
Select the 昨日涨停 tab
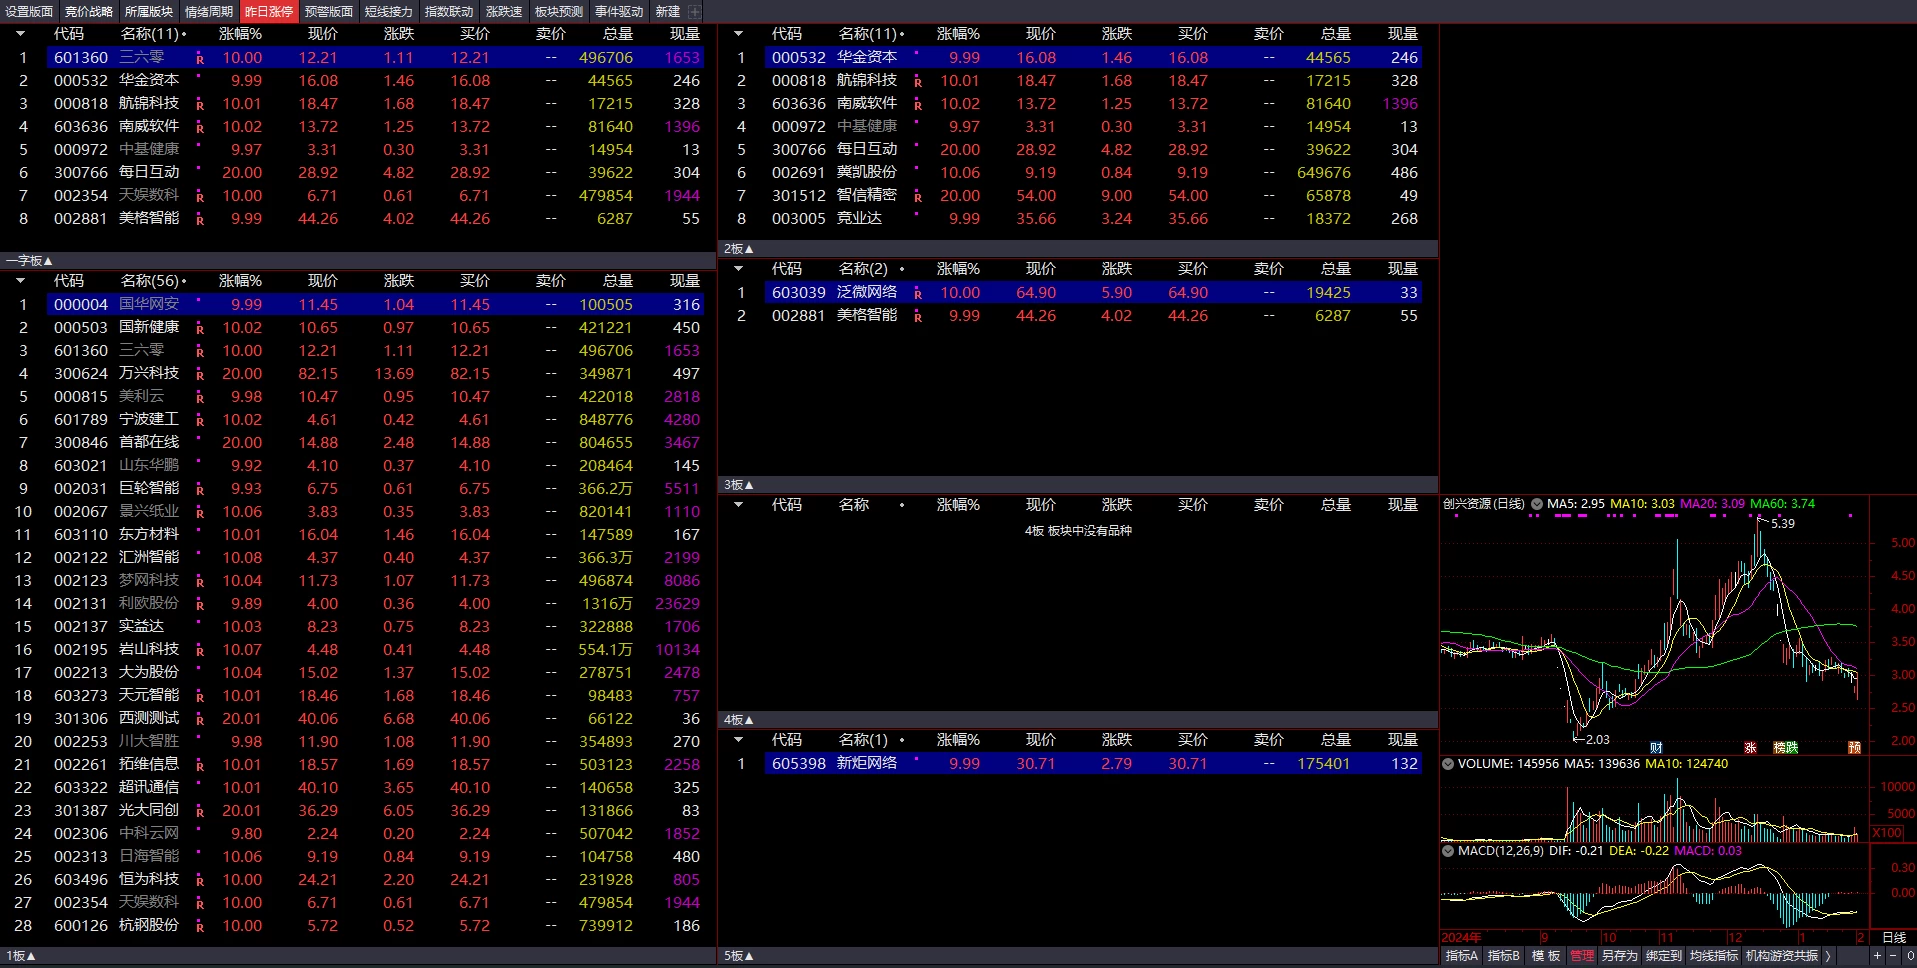[269, 11]
